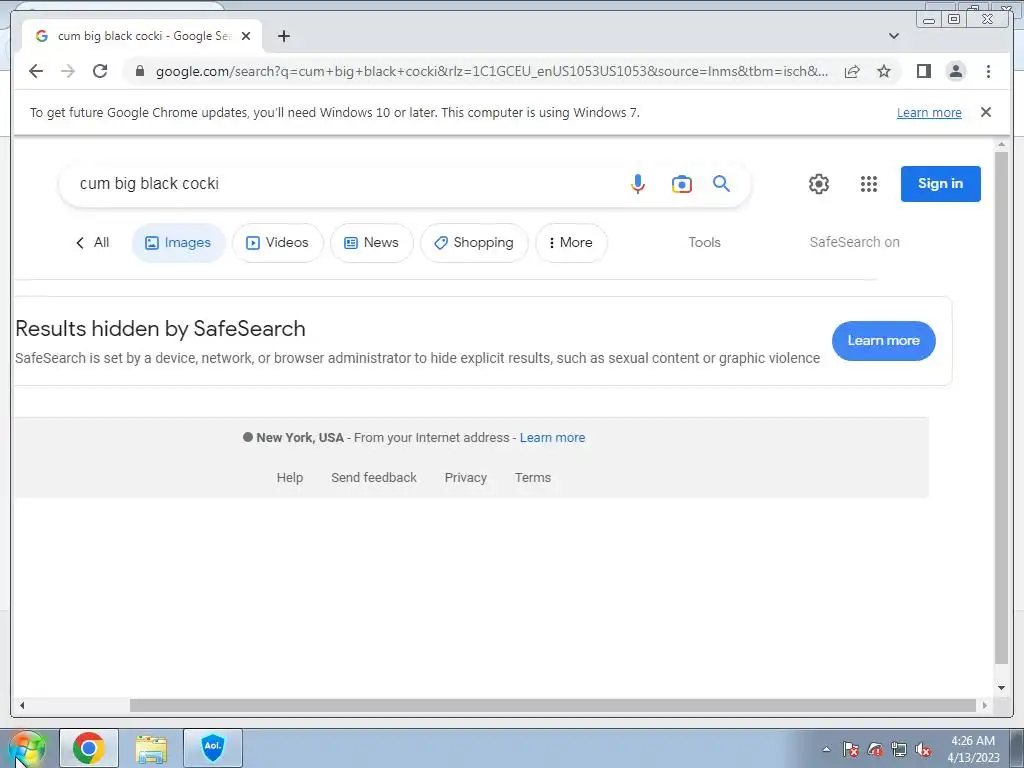Click the scroll down arrow

coord(1001,687)
